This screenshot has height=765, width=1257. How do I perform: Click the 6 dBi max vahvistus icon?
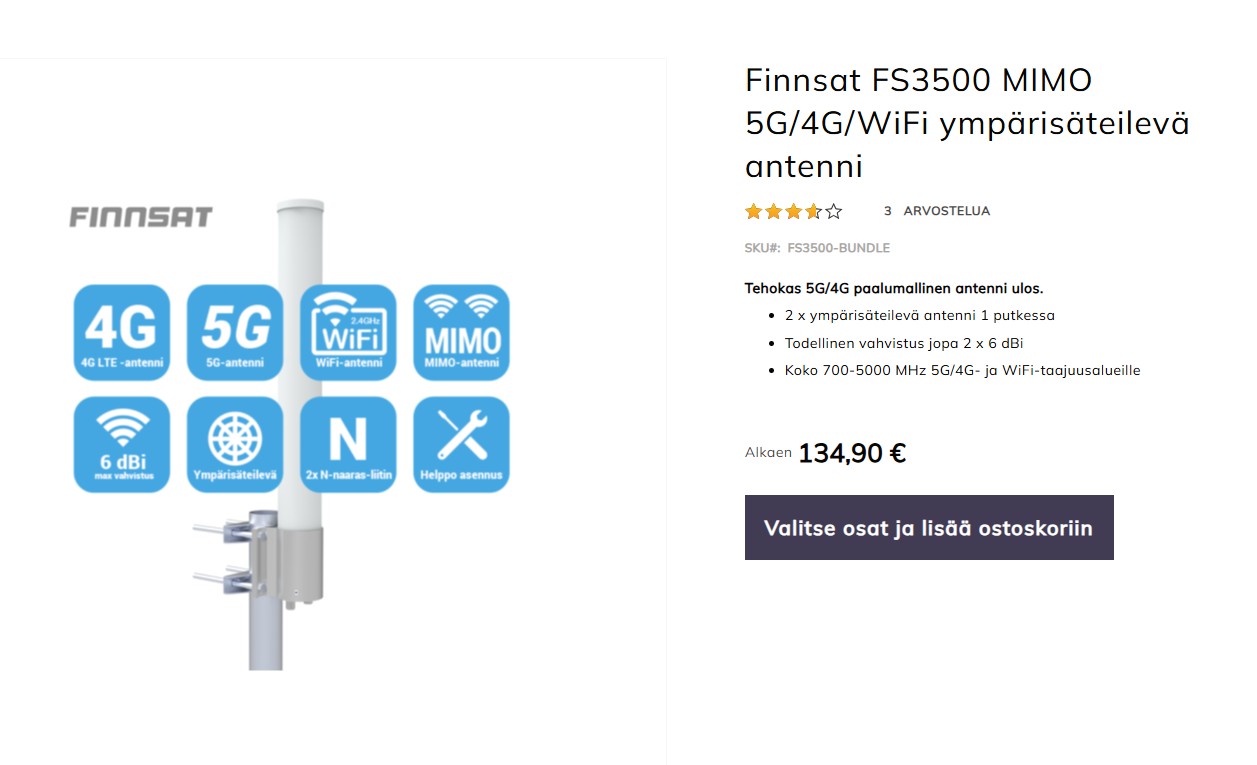coord(122,444)
